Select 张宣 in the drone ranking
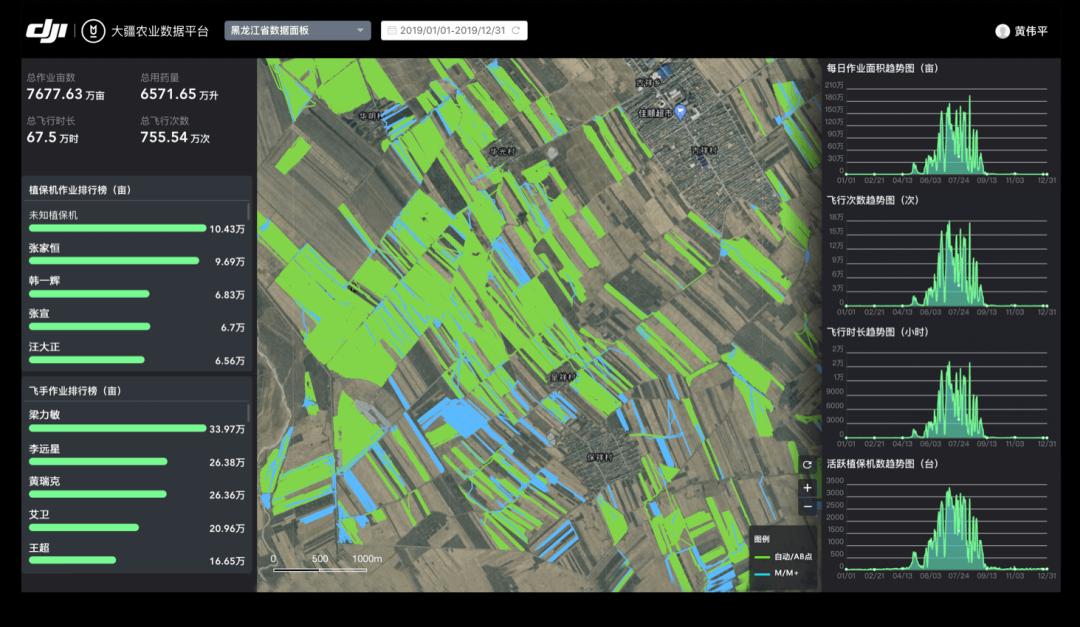 tap(39, 314)
